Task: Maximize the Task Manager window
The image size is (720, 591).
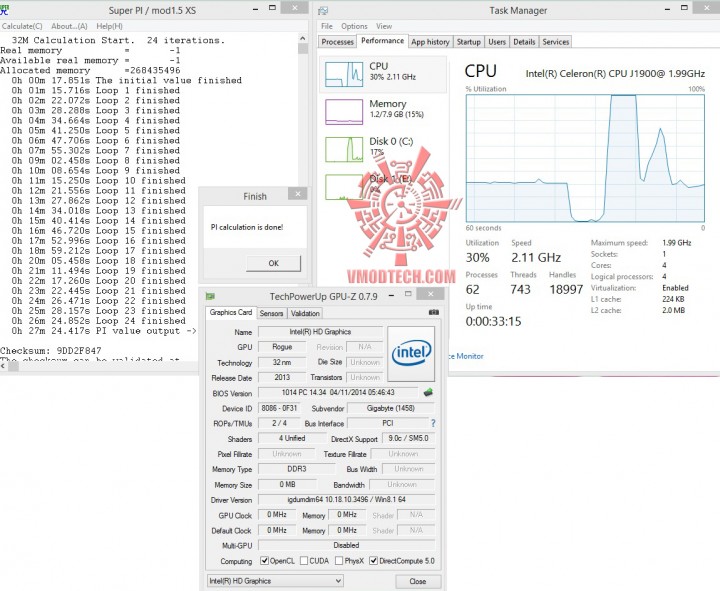Action: pyautogui.click(x=684, y=8)
